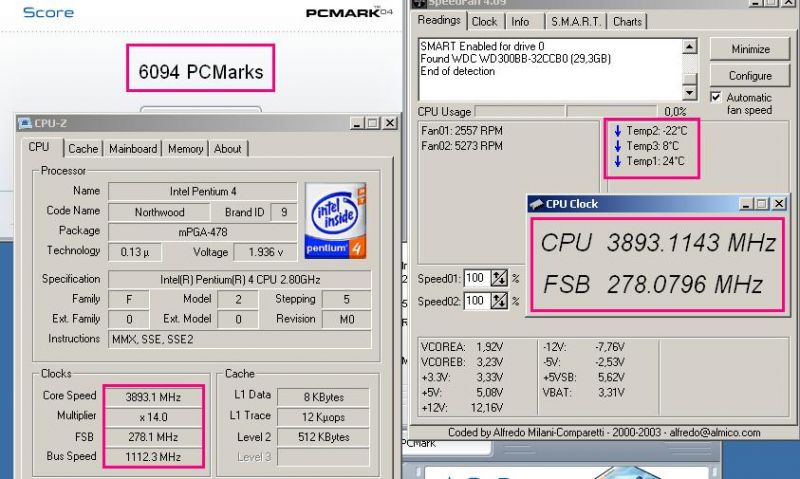Open the Info tab in SpeedFan

coord(520,21)
